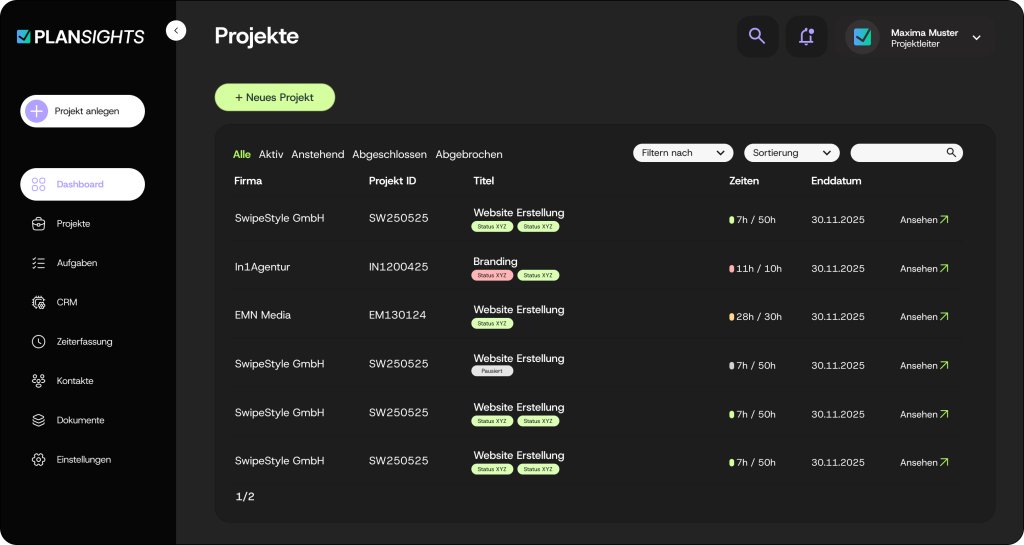Open Ansehen link for In1Agentur project
1024x545 pixels.
click(924, 269)
